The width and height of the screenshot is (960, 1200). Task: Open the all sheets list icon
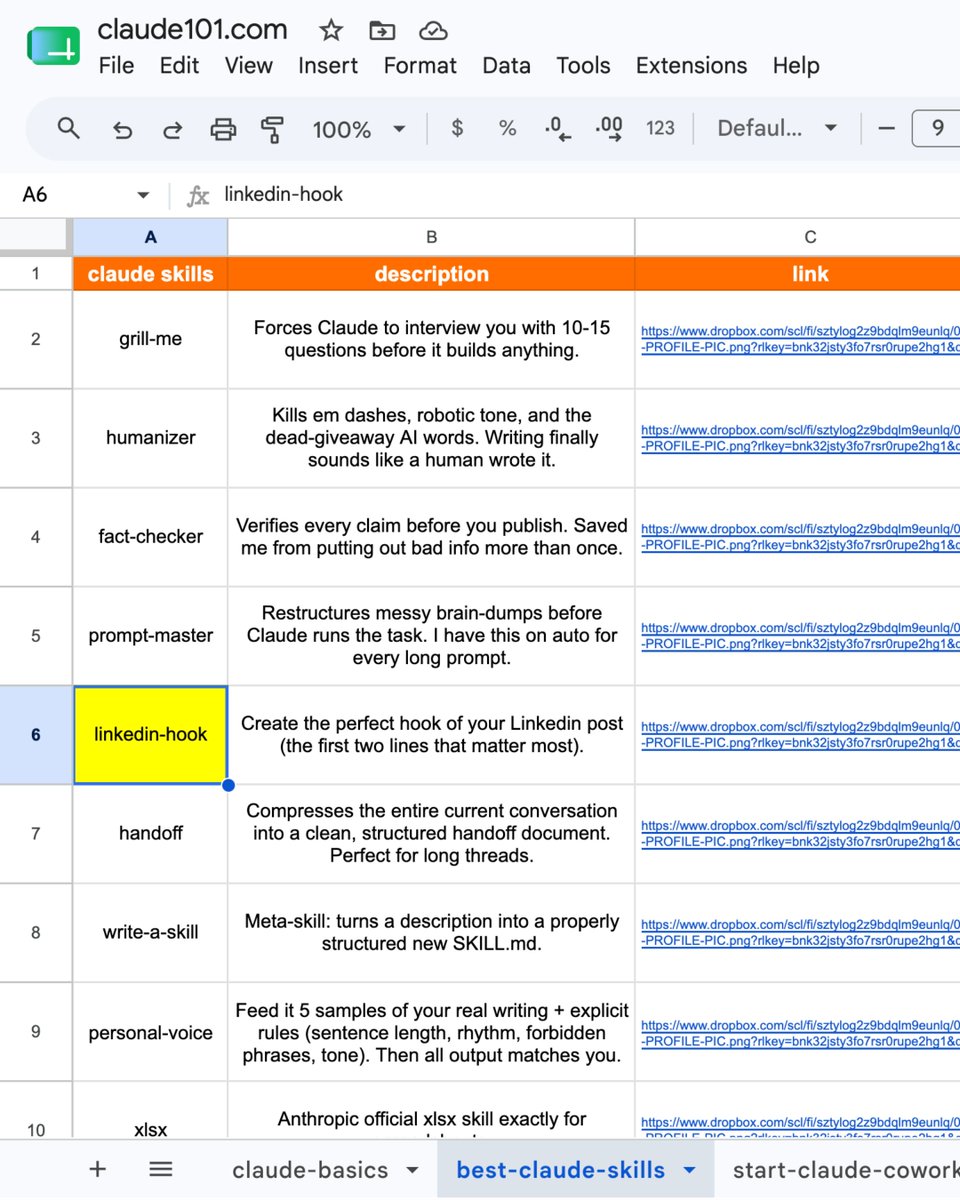tap(161, 1169)
